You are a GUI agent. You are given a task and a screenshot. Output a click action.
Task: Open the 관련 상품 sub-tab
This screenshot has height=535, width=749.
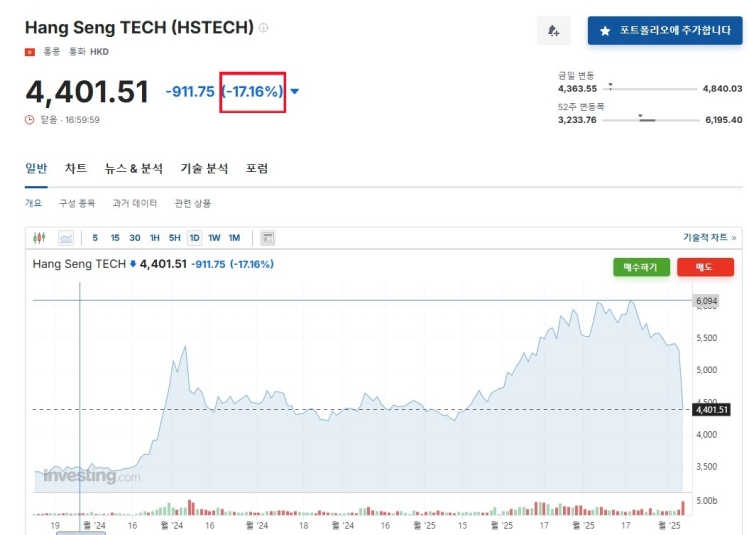193,203
